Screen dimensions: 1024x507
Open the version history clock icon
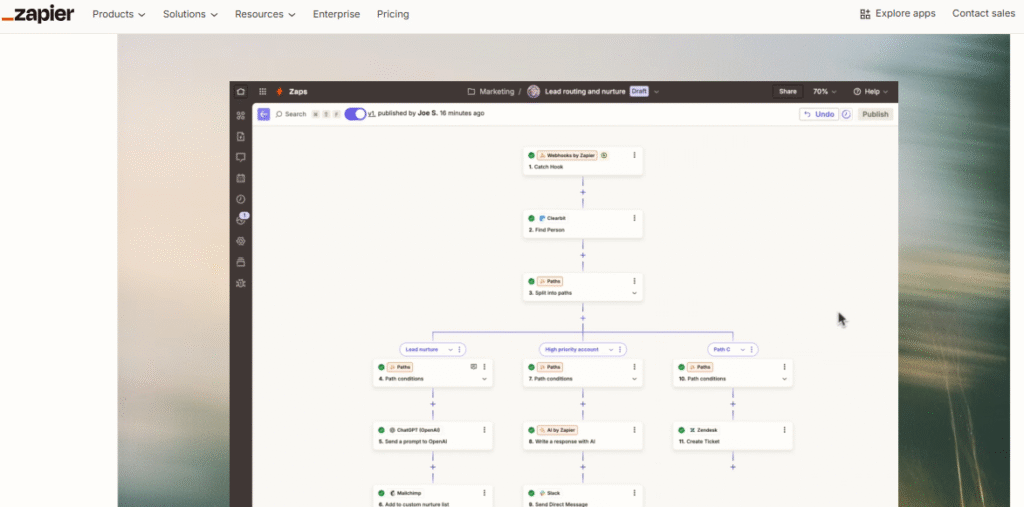(846, 114)
